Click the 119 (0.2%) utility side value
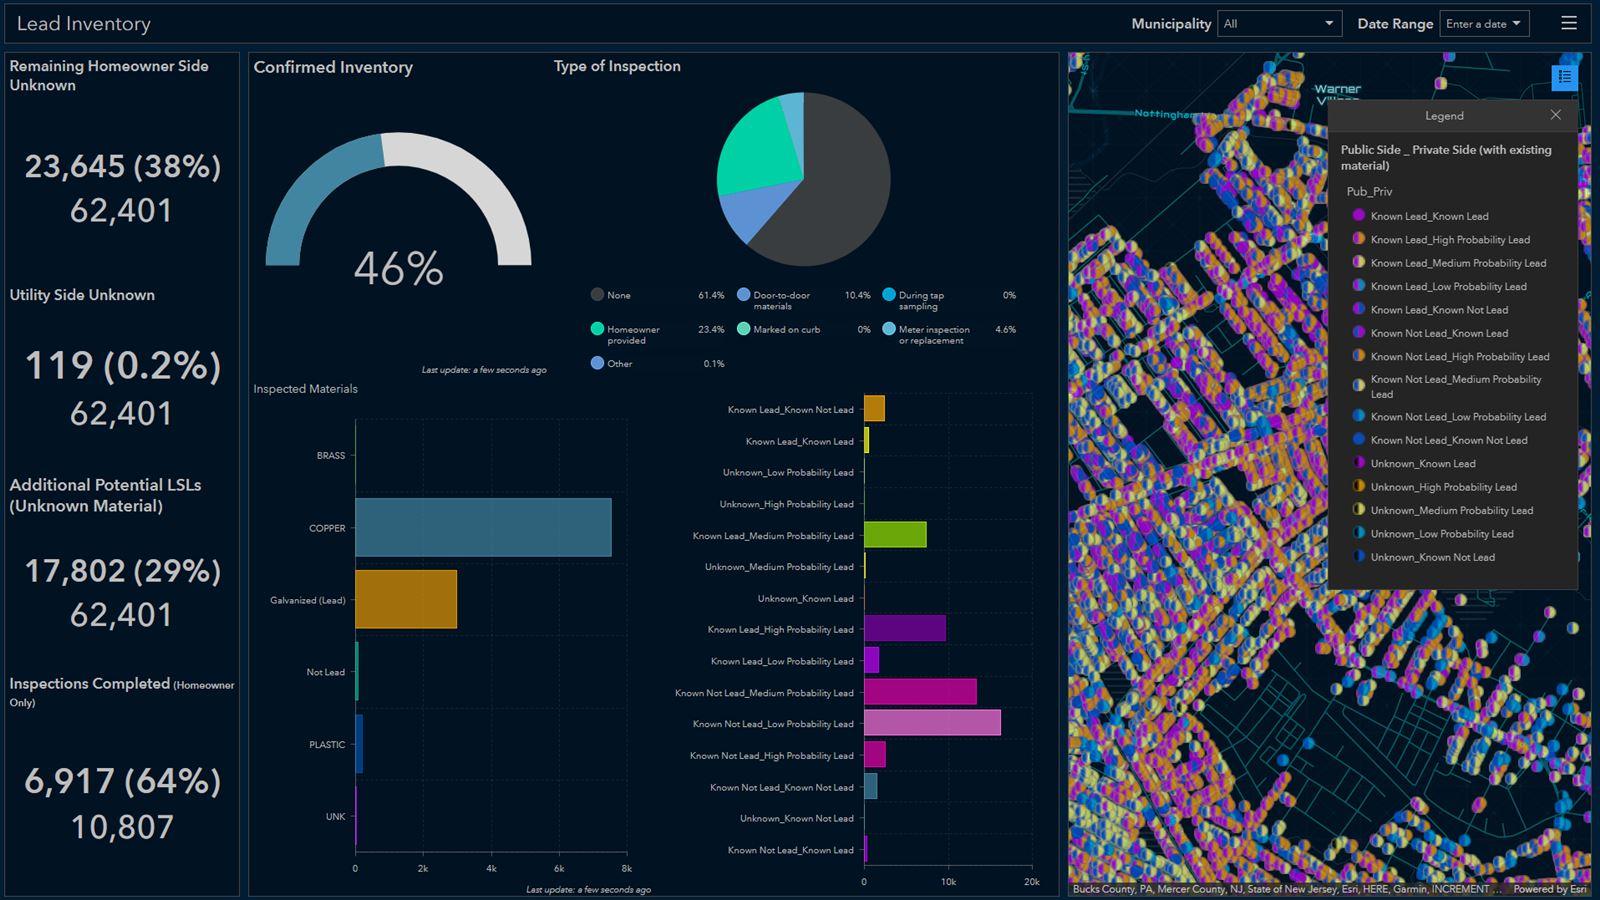 122,366
